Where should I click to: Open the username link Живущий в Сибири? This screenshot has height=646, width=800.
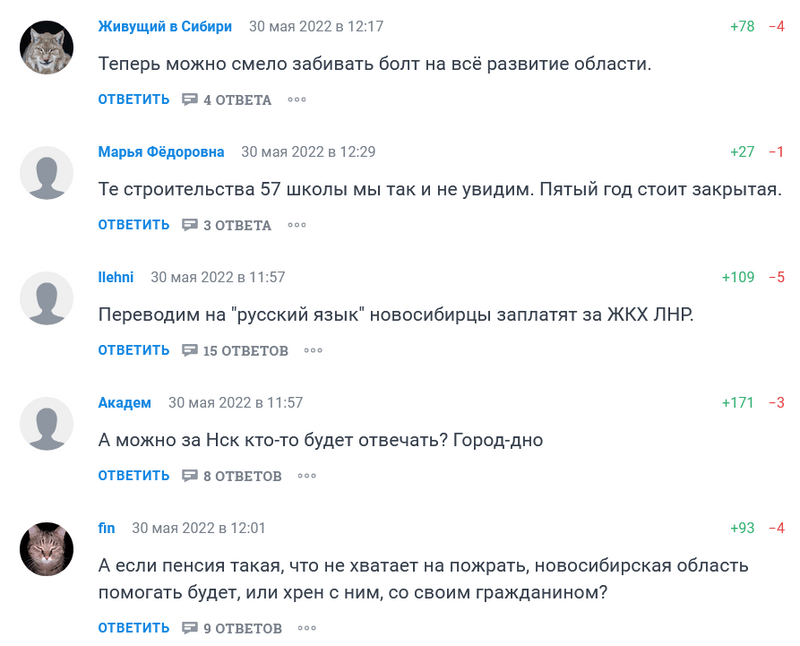pyautogui.click(x=165, y=26)
